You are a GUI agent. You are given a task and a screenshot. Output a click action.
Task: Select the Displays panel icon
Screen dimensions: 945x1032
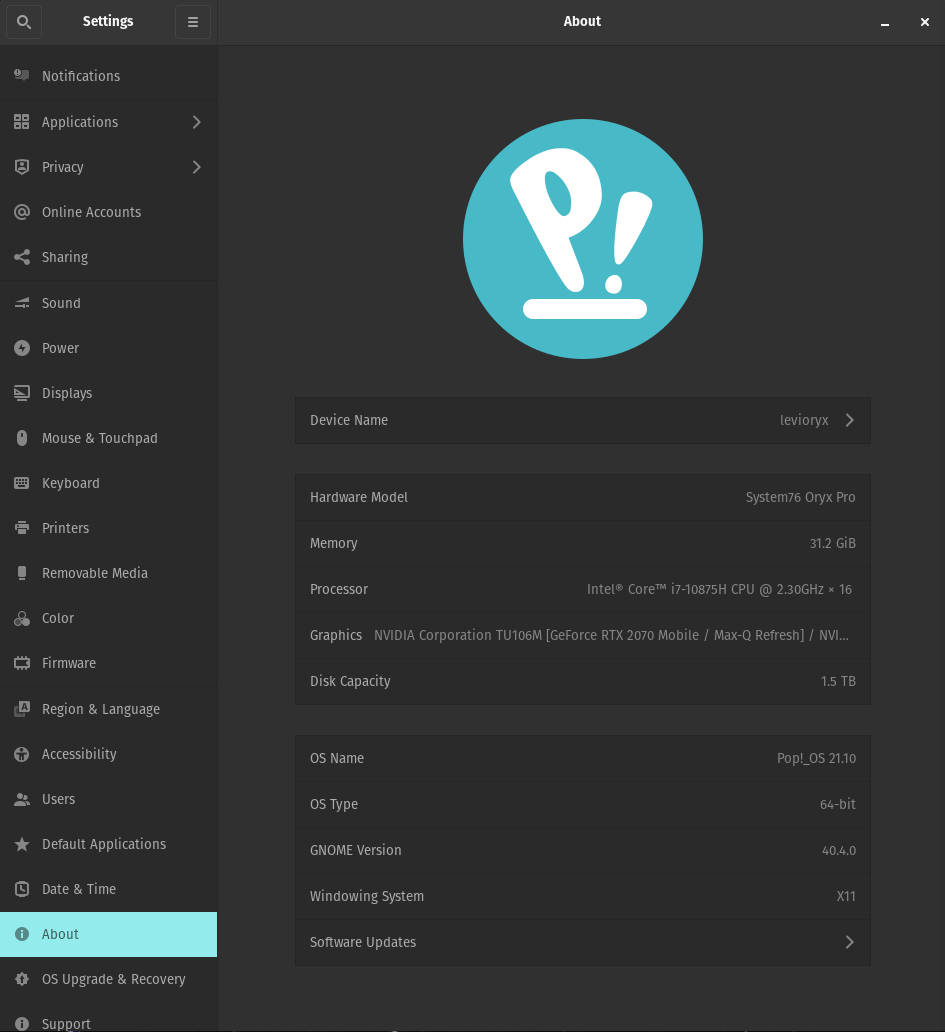click(20, 392)
